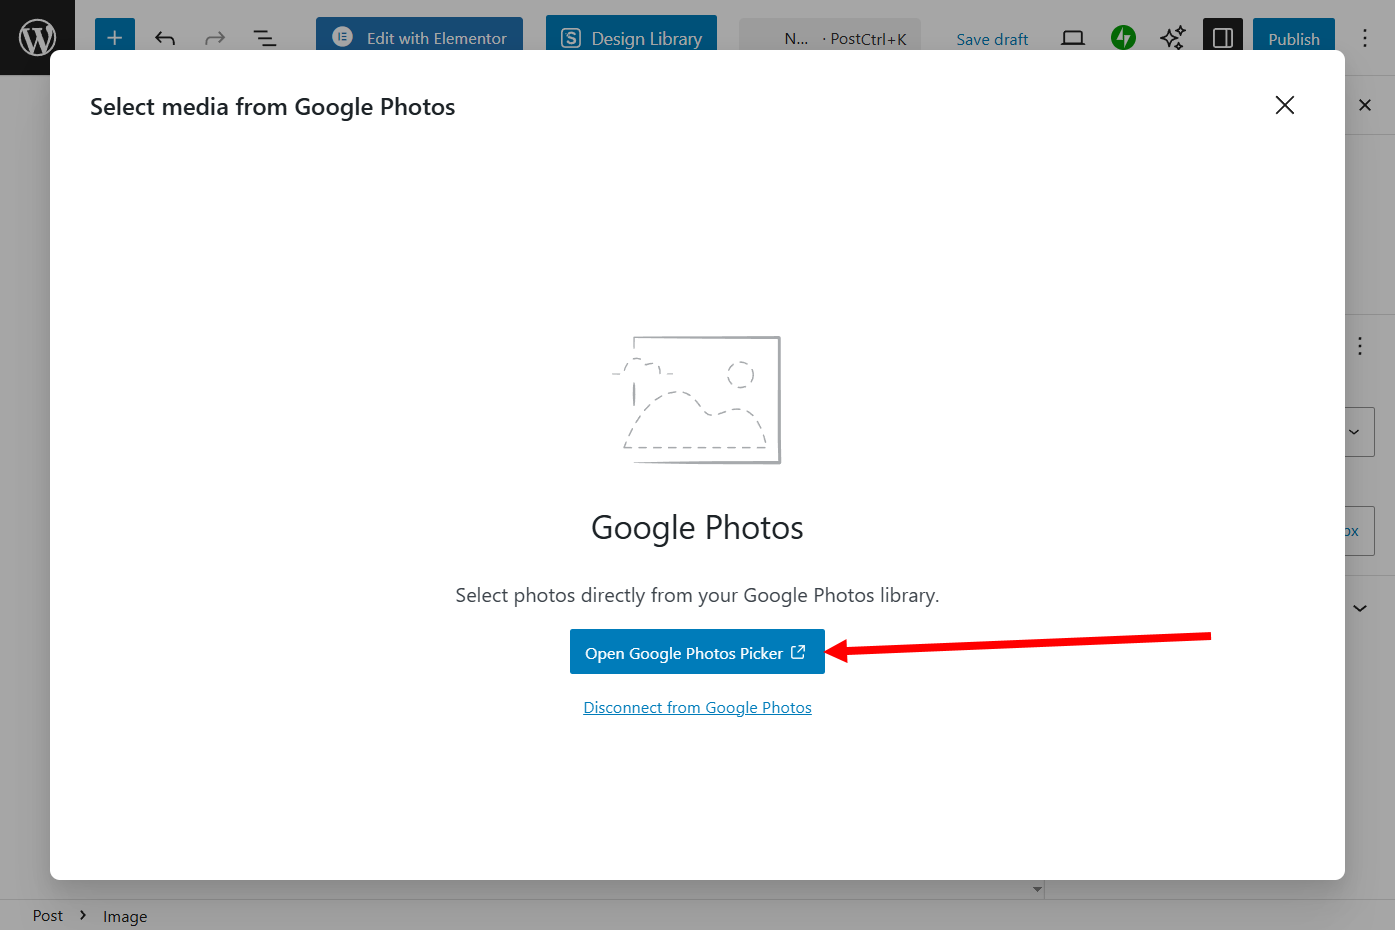Open the document overview list
This screenshot has width=1395, height=930.
265,39
